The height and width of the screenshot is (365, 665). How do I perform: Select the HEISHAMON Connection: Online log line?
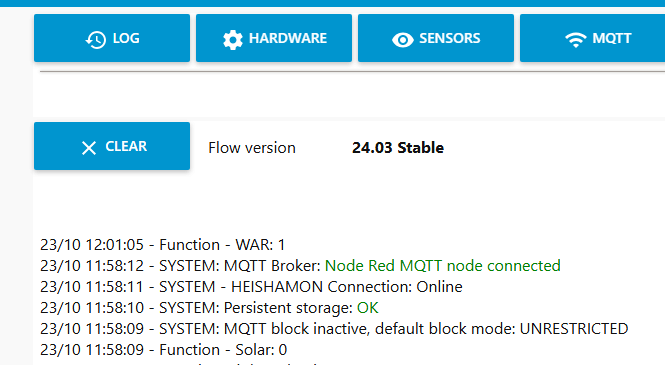(x=251, y=287)
